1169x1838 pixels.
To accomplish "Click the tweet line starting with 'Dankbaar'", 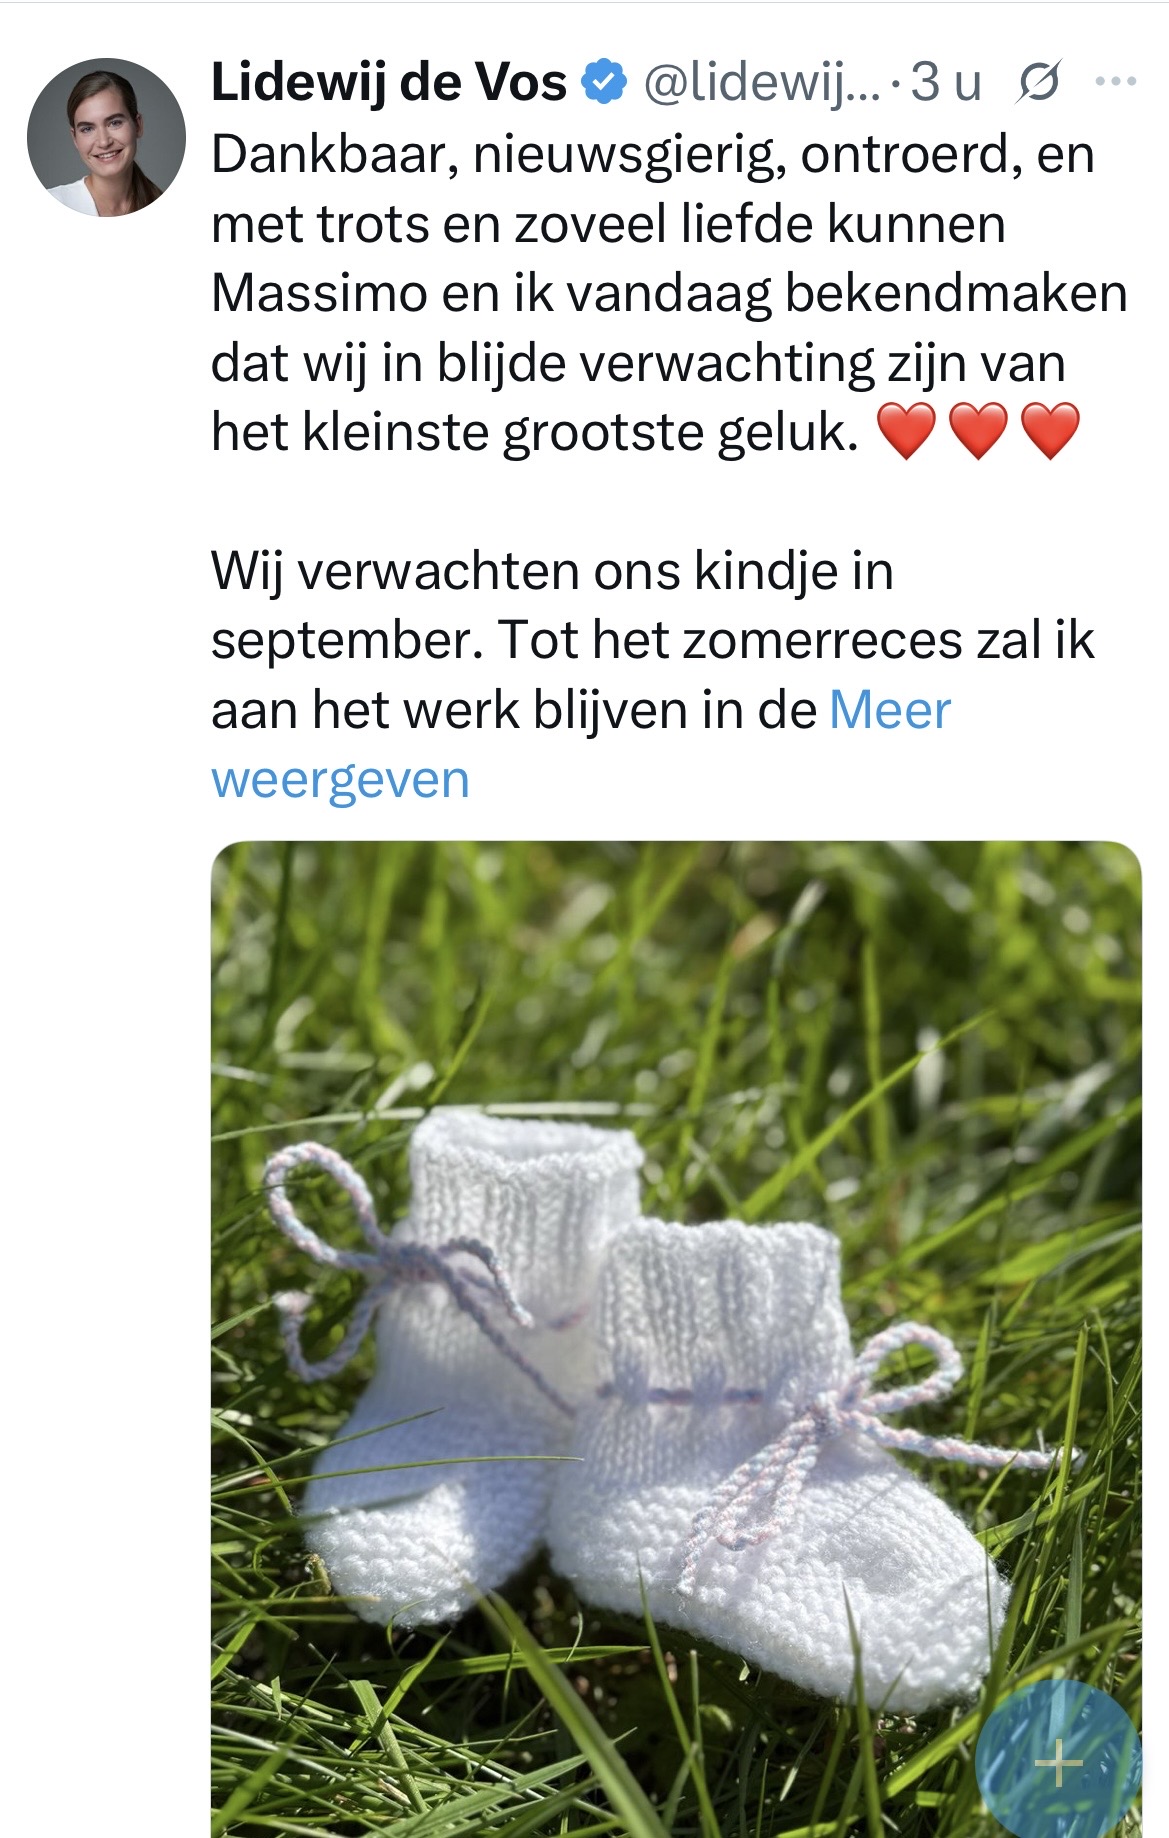I will click(653, 156).
